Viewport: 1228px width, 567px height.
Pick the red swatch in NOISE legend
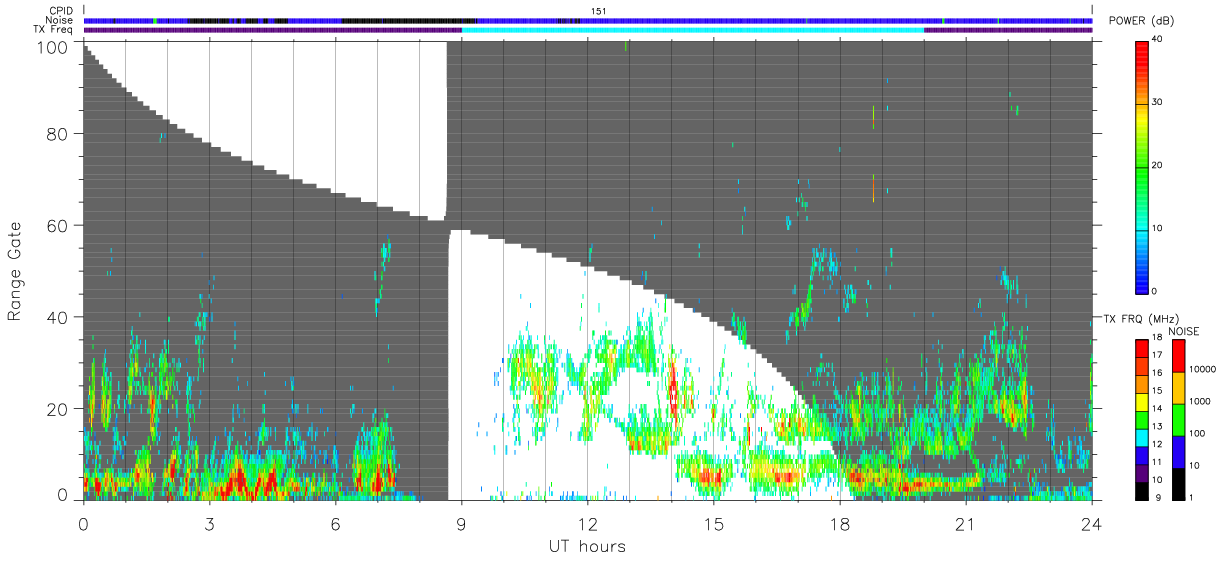(1180, 356)
